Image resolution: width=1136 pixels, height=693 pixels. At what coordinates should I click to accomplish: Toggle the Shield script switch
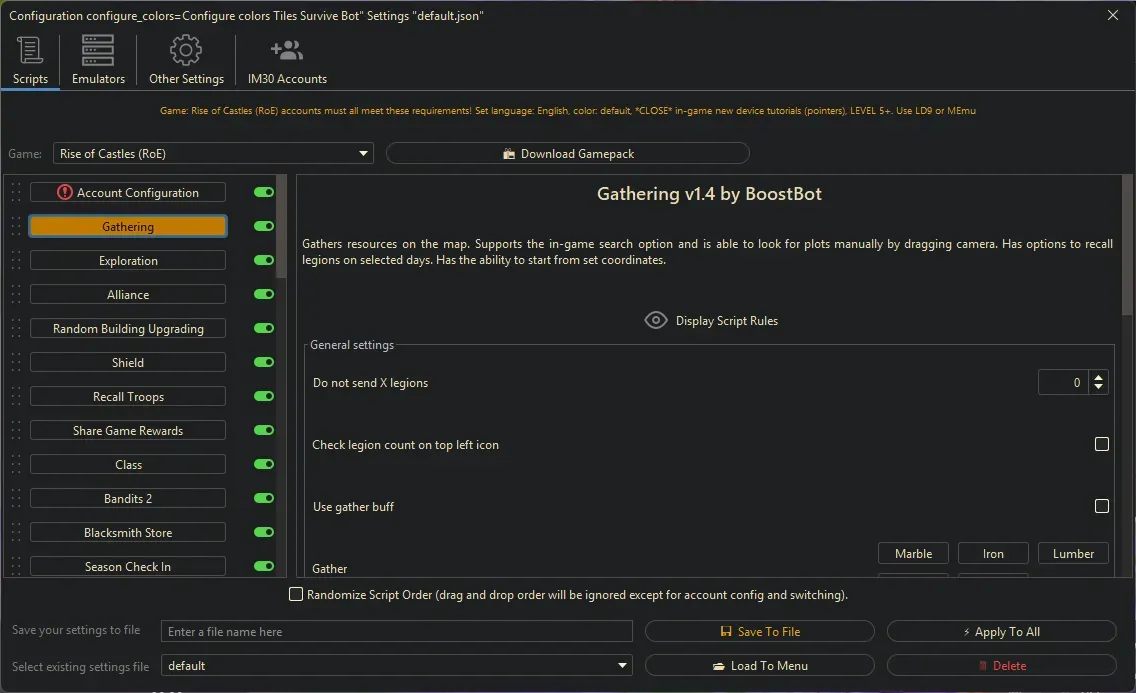264,362
